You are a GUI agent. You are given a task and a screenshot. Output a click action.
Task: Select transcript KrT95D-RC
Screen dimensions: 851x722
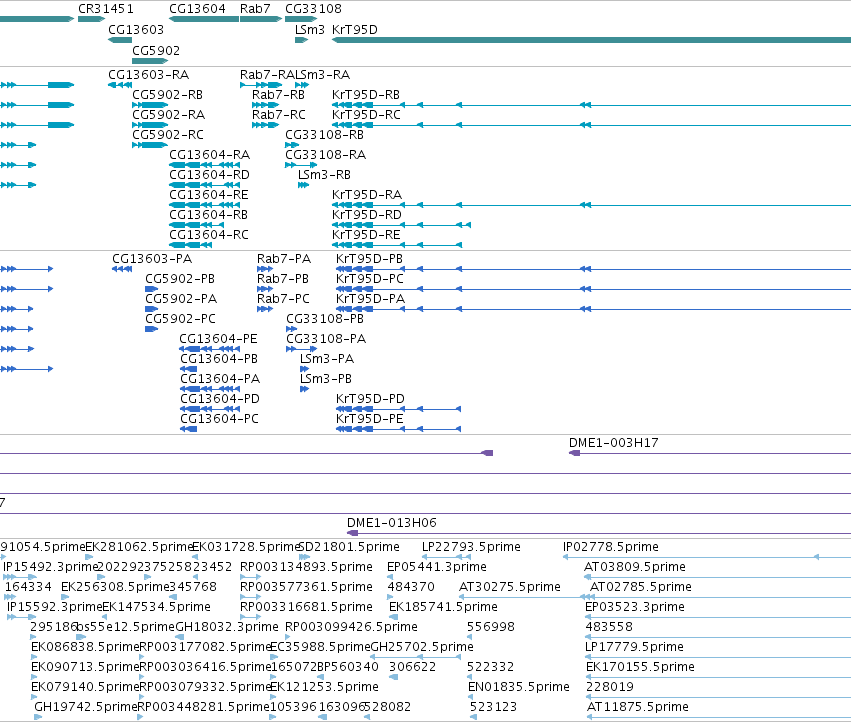coord(366,115)
